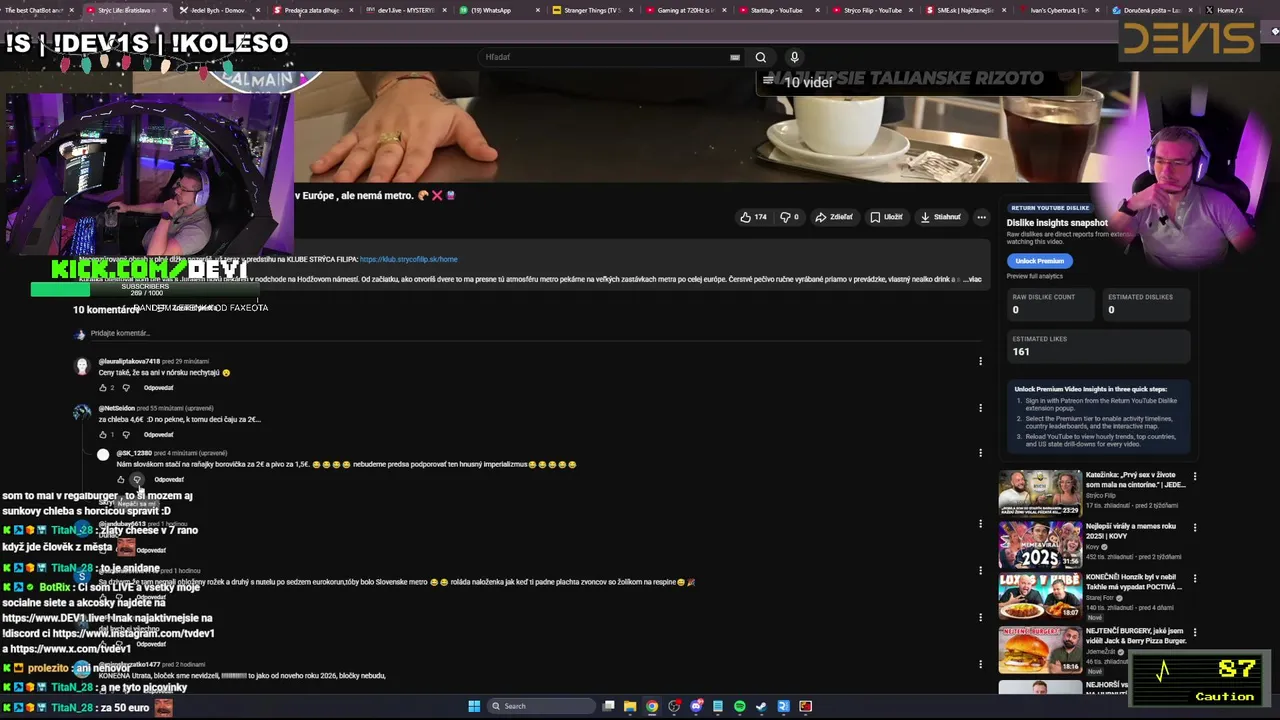Screen dimensions: 1280x720
Task: Like the @NetSeidon comment
Action: coord(103,434)
